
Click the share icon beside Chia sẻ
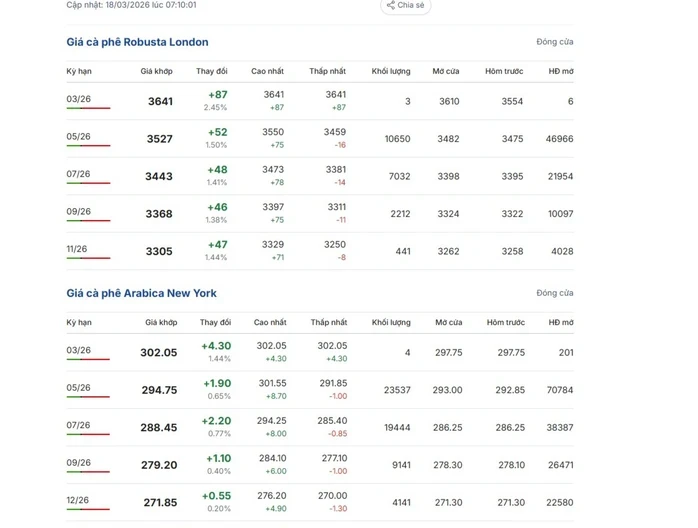(390, 5)
